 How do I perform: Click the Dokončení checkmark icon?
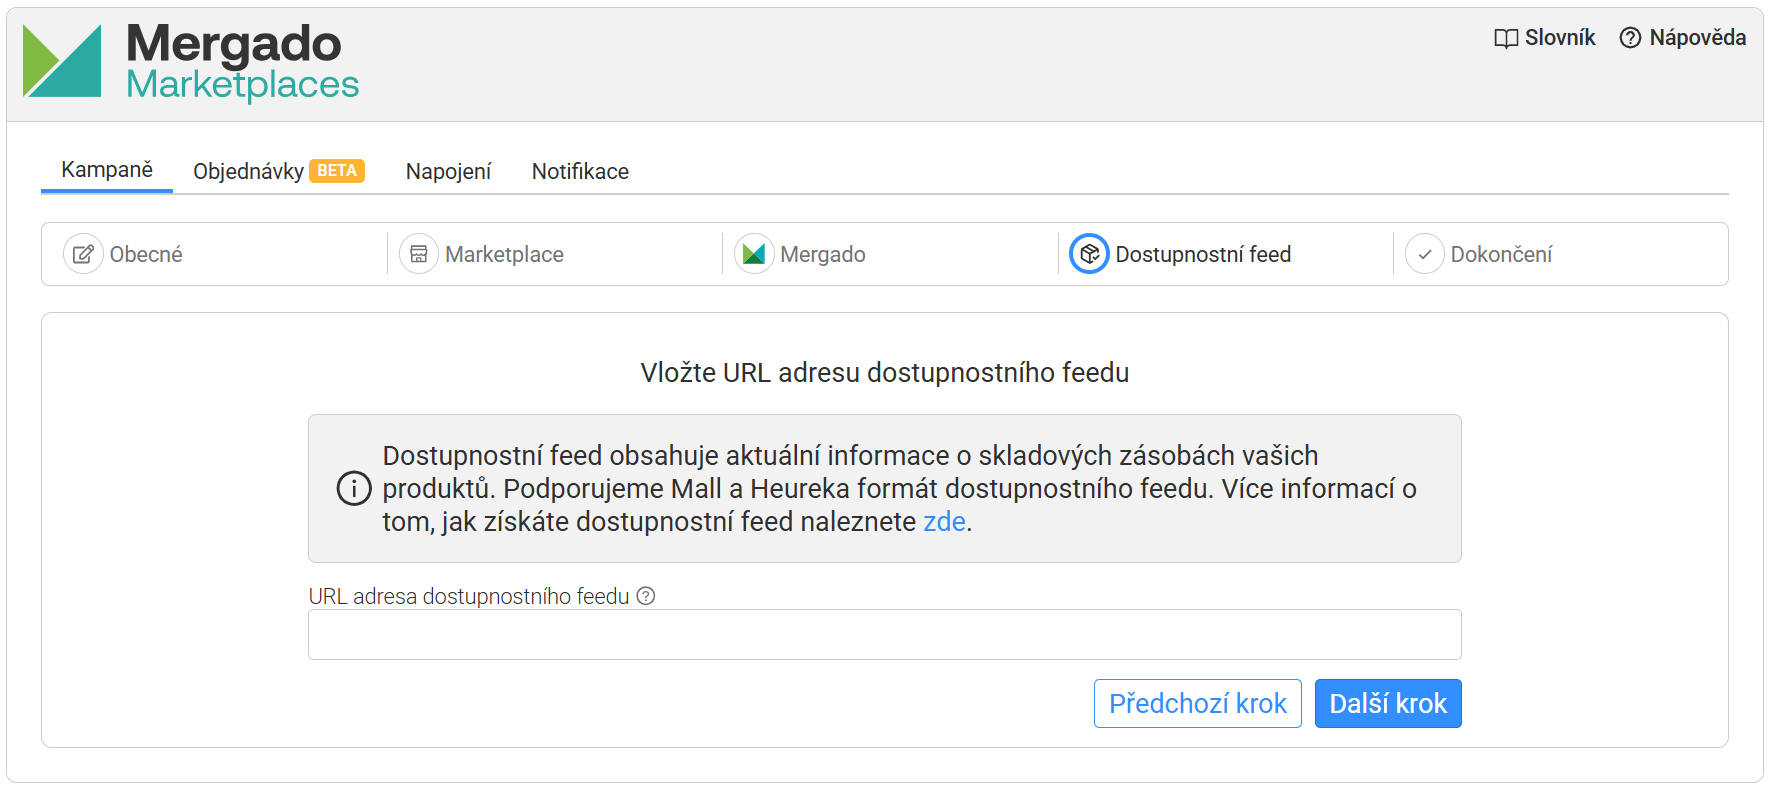[1425, 254]
